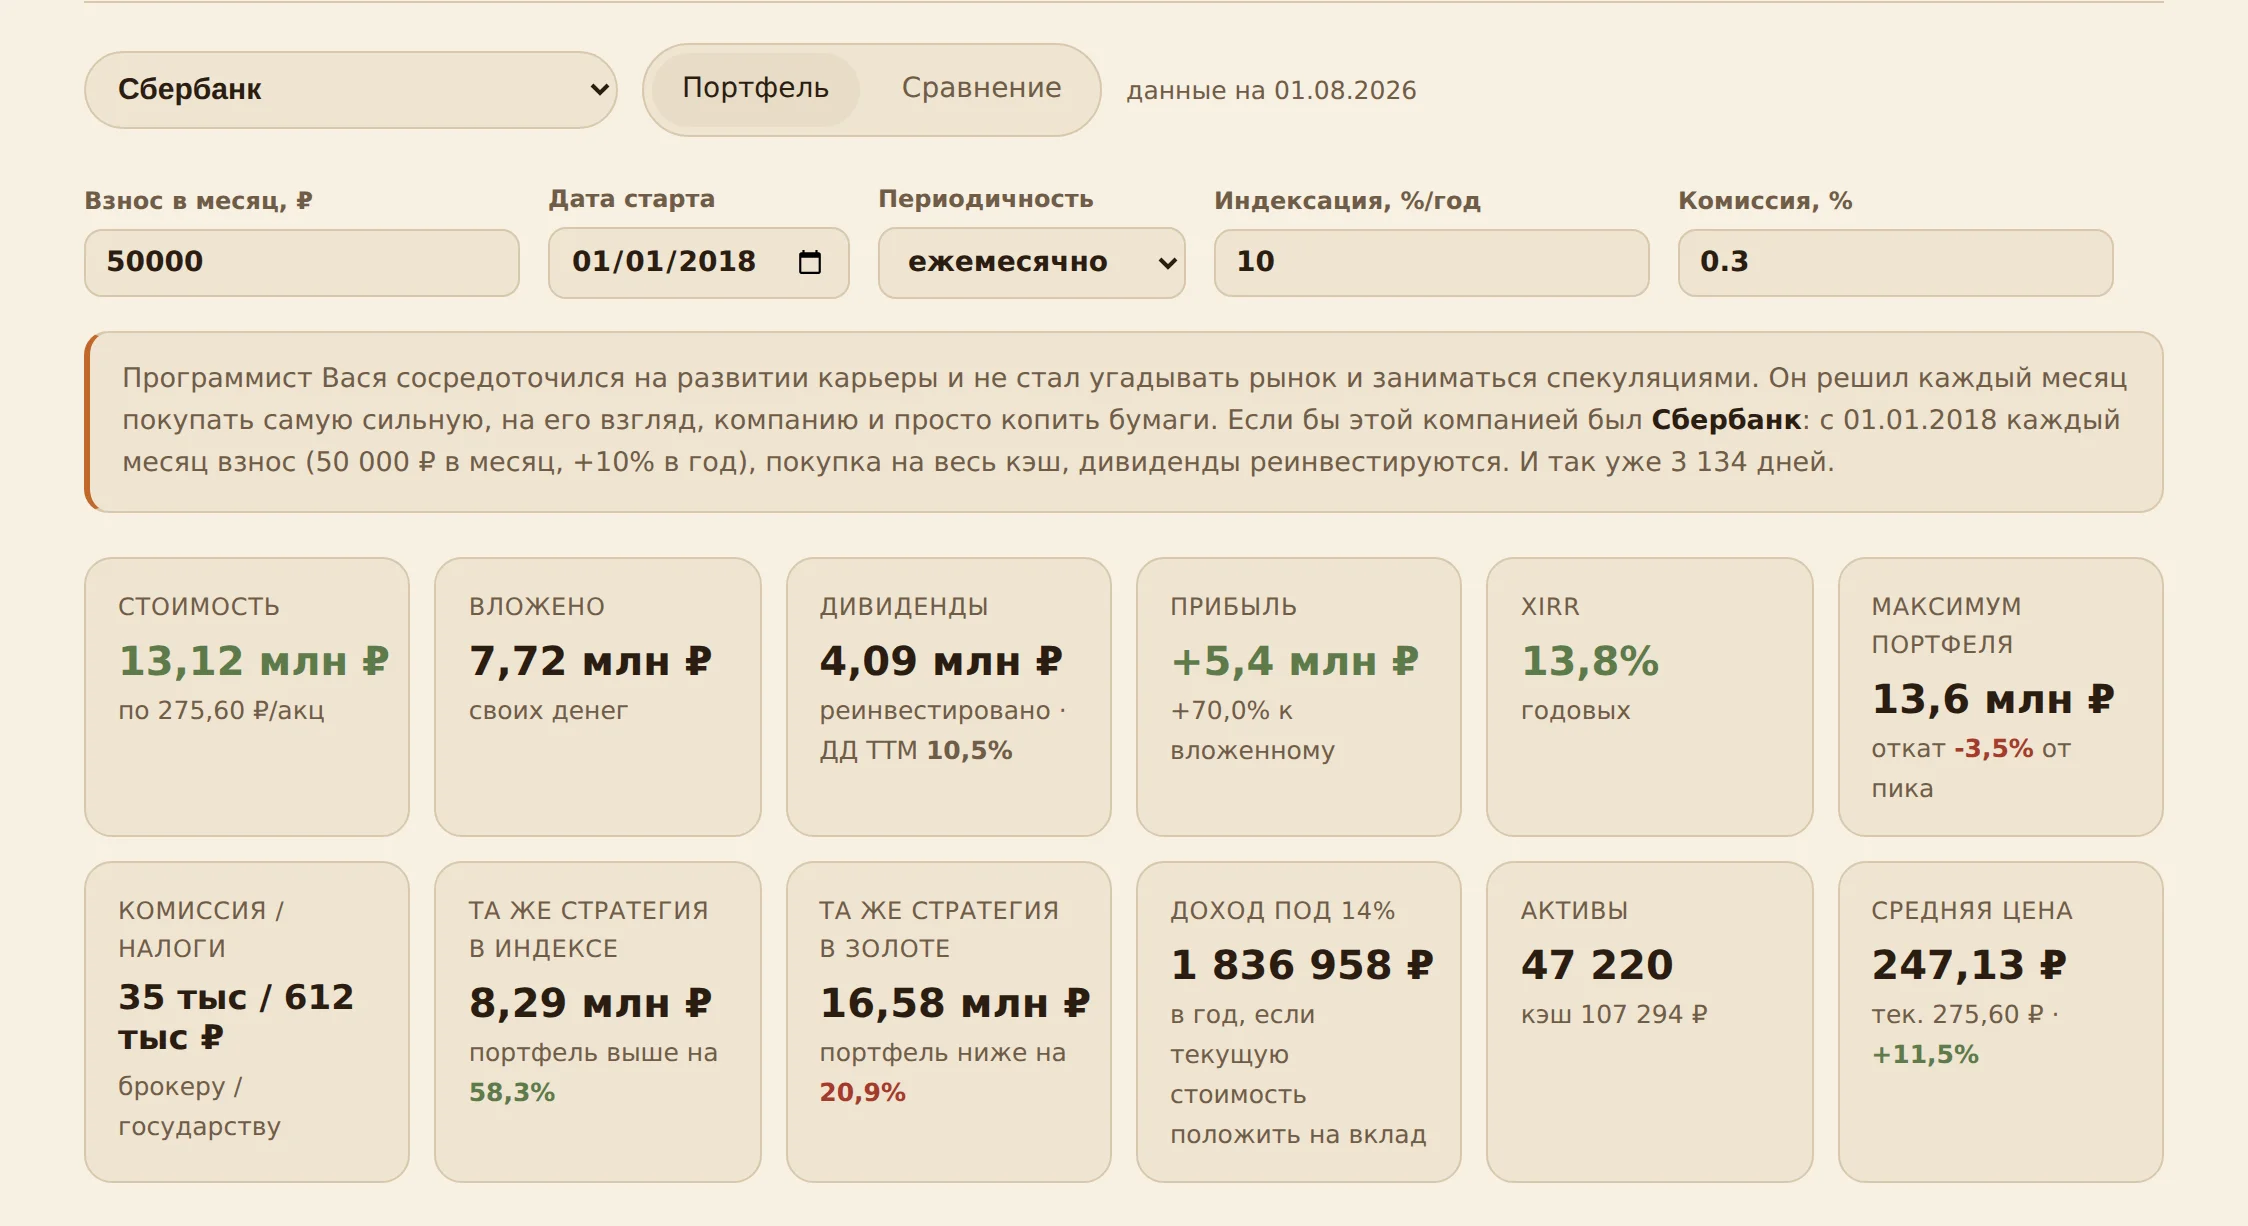Image resolution: width=2248 pixels, height=1226 pixels.
Task: Click the '35 тыс / 612 тыс ₽' value
Action: tap(236, 1017)
